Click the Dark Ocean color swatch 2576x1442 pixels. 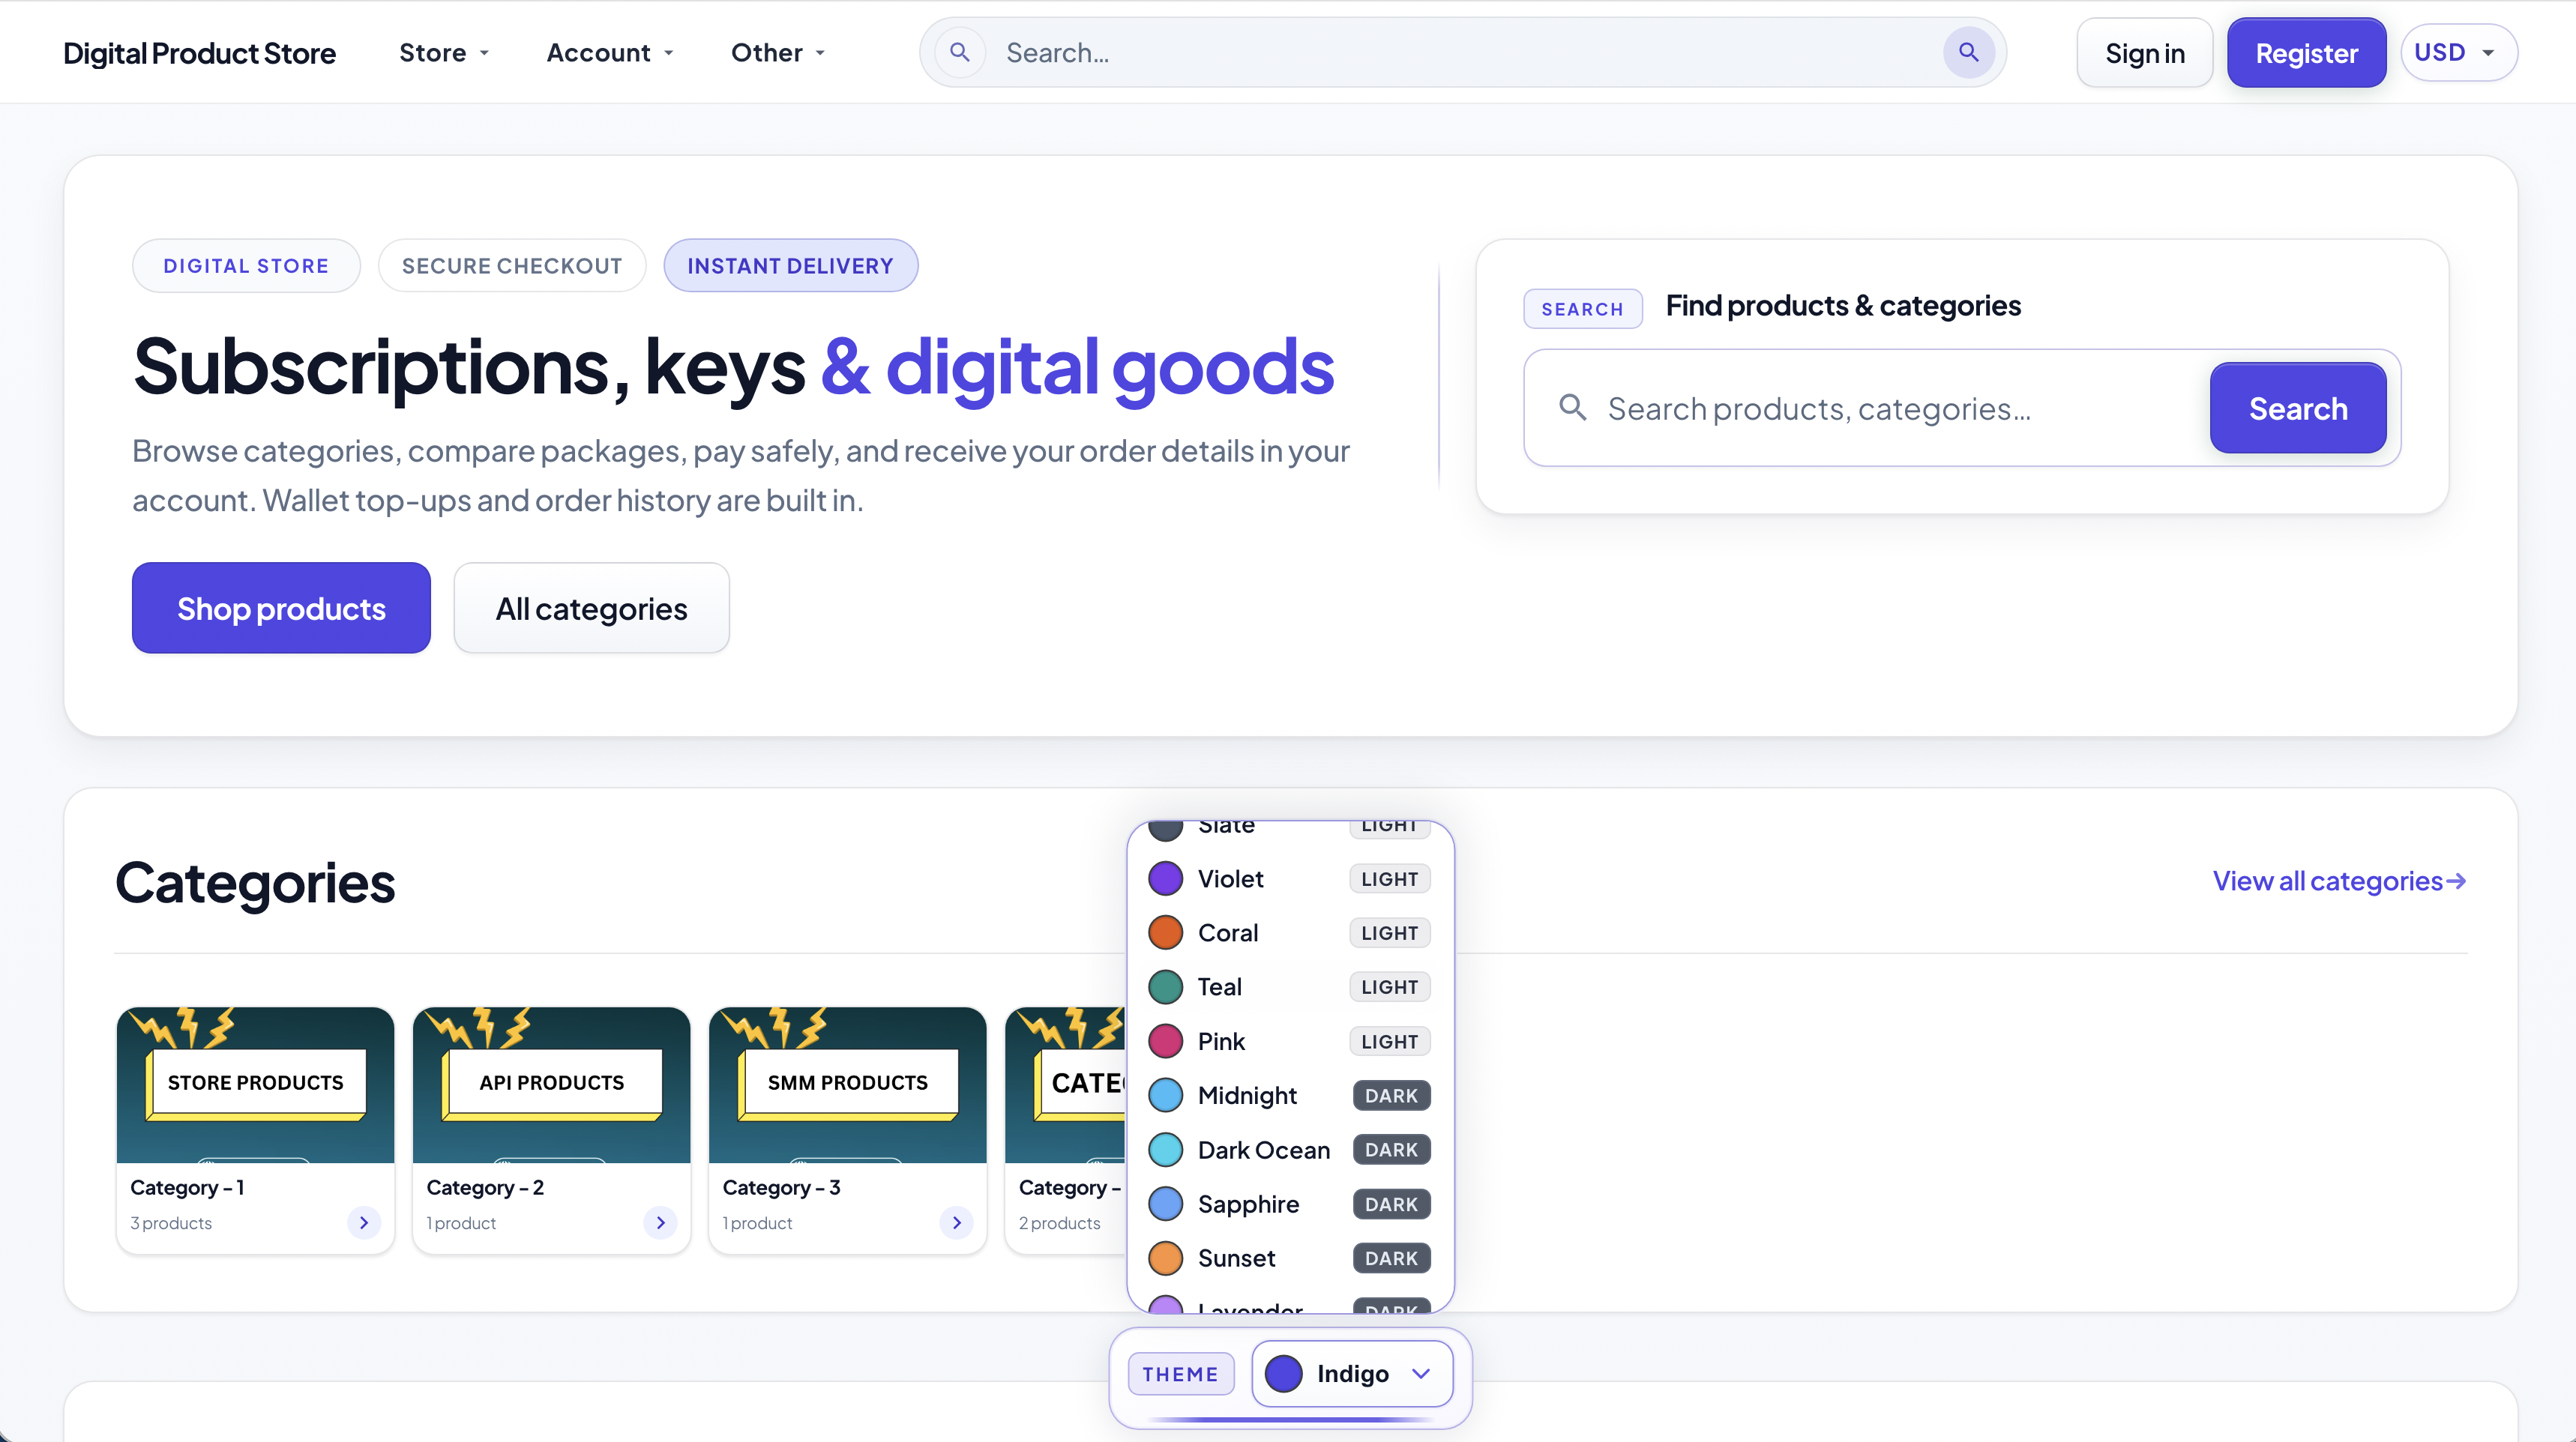[1165, 1150]
